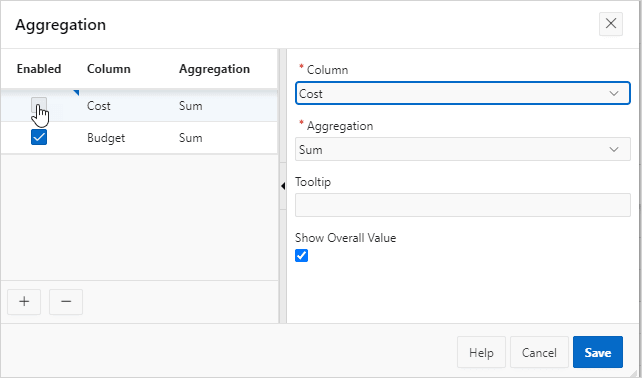This screenshot has width=642, height=378.
Task: Select the Cost row column cell
Action: click(x=99, y=106)
